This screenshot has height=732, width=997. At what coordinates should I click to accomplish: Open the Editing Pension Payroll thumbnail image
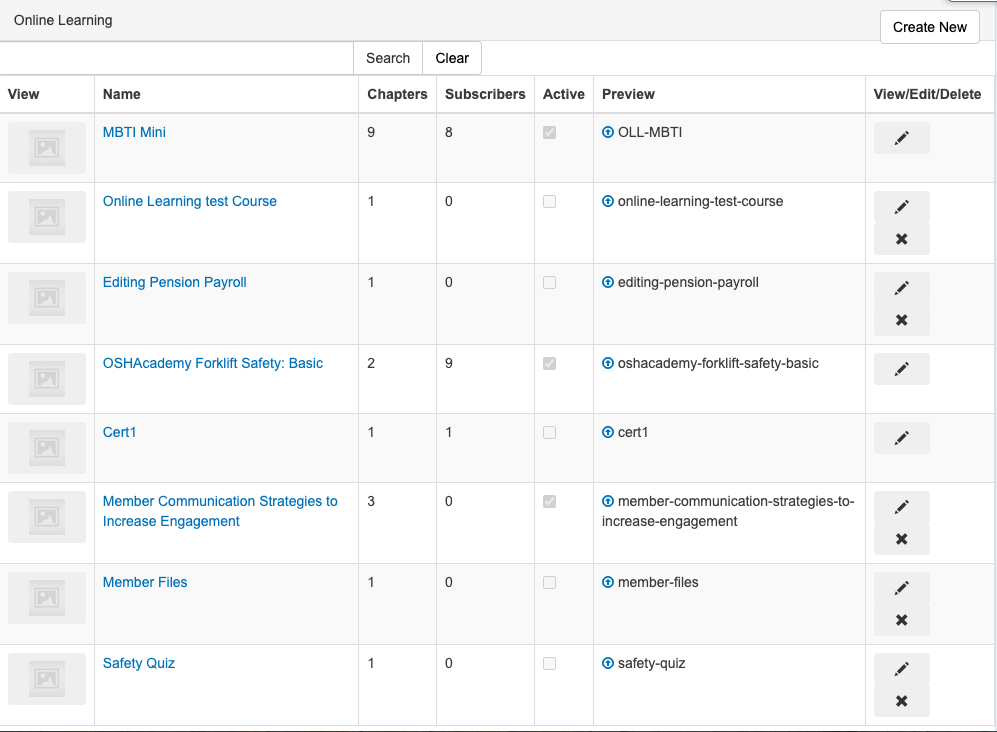tap(47, 298)
